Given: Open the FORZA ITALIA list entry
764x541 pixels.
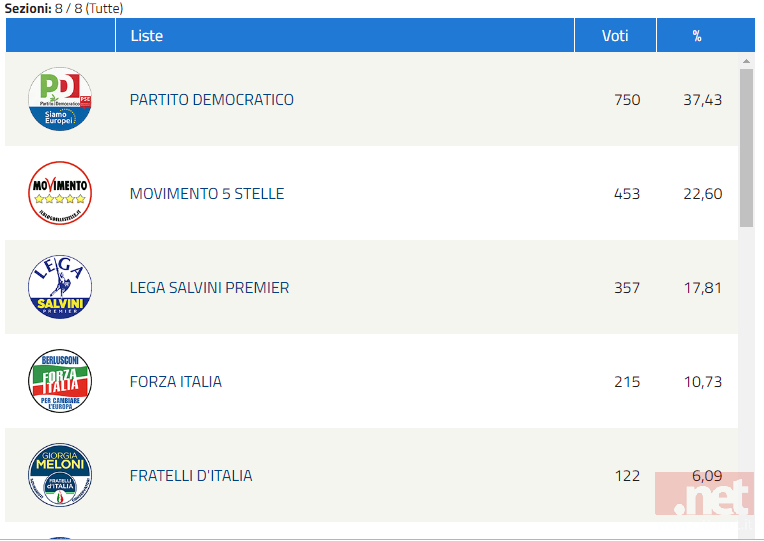Looking at the screenshot, I should click(x=175, y=382).
